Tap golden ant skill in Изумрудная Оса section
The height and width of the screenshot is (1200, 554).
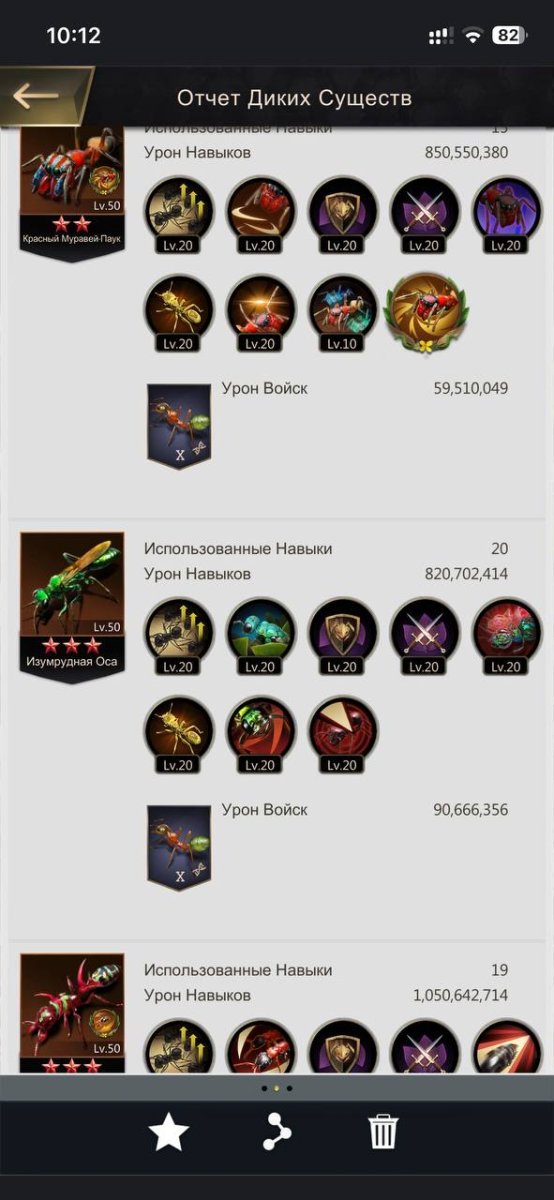(179, 734)
